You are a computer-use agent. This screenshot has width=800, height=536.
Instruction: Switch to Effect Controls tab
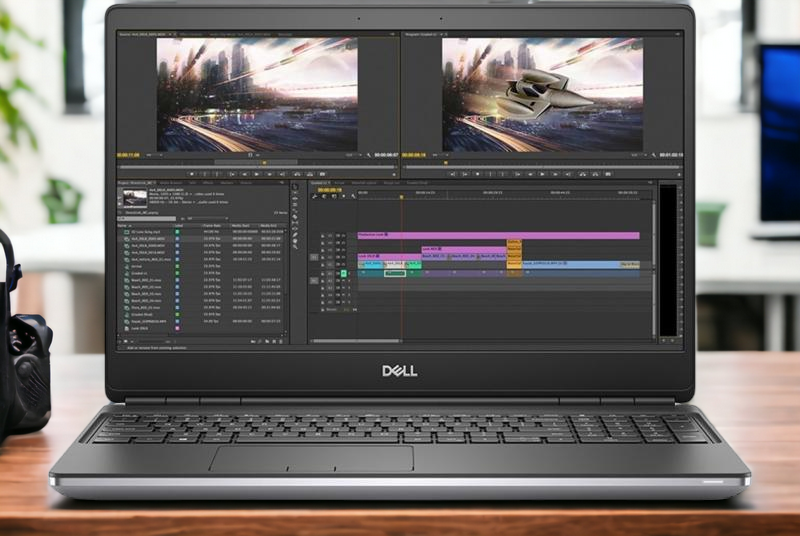[x=190, y=34]
